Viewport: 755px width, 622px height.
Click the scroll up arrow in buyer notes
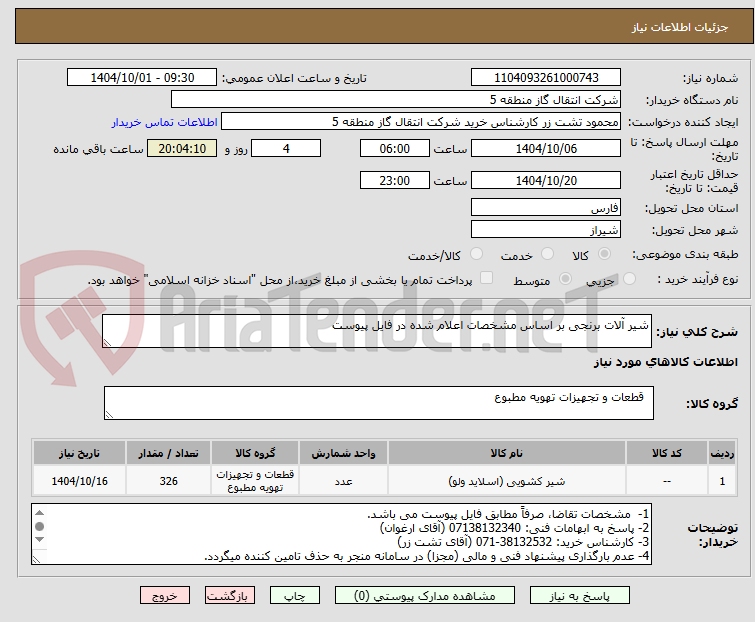pyautogui.click(x=39, y=513)
